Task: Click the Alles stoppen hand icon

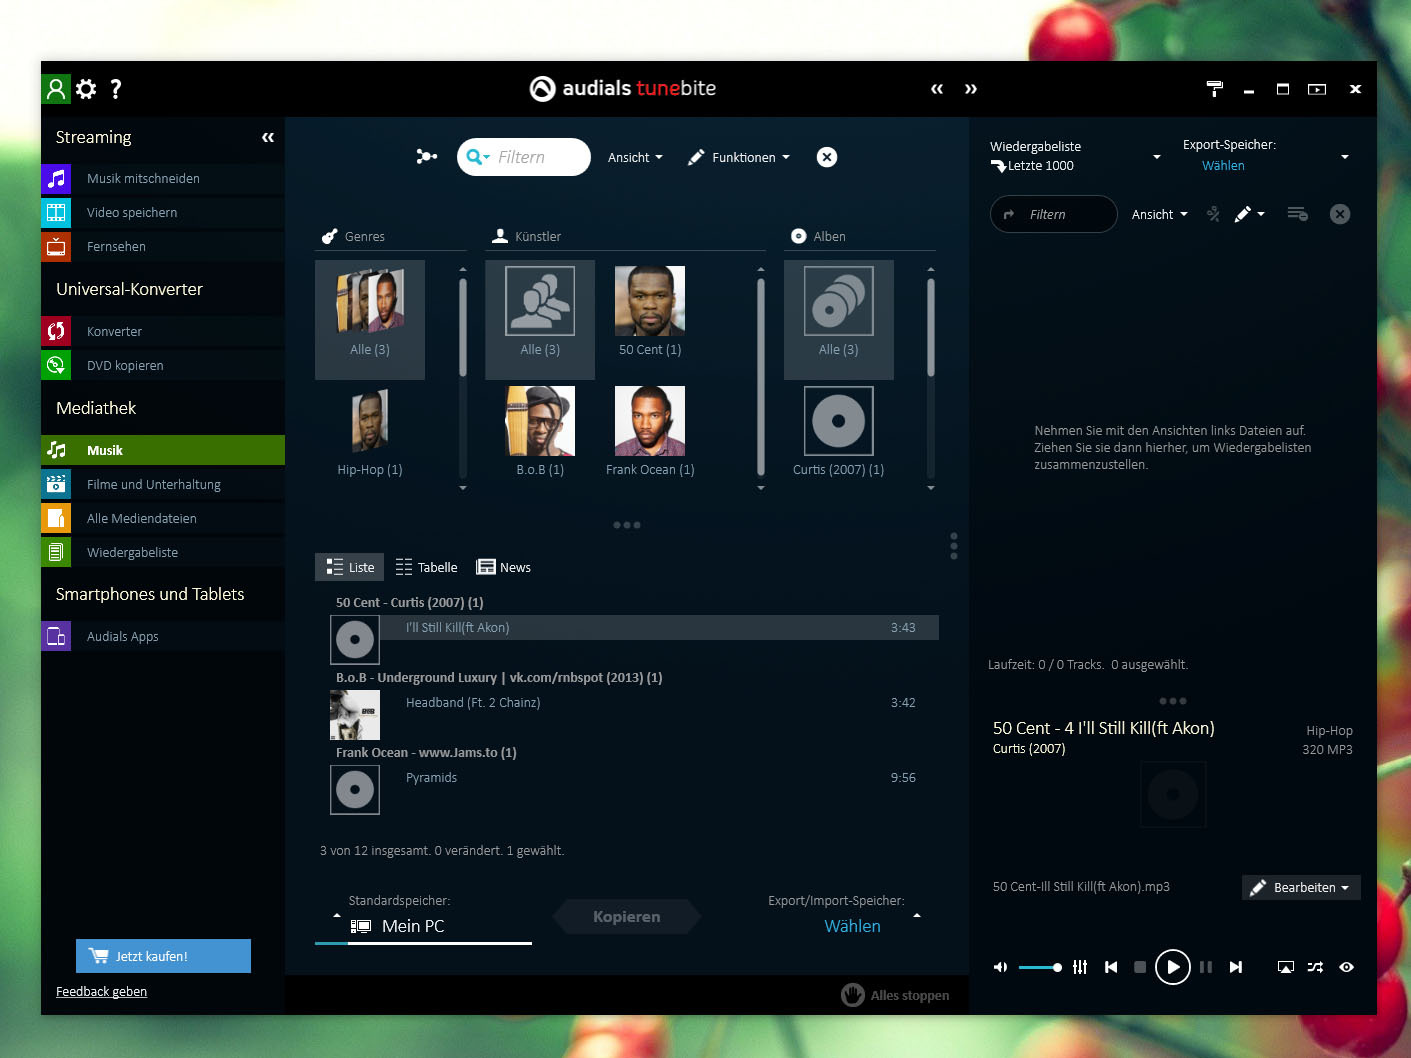Action: [x=853, y=995]
